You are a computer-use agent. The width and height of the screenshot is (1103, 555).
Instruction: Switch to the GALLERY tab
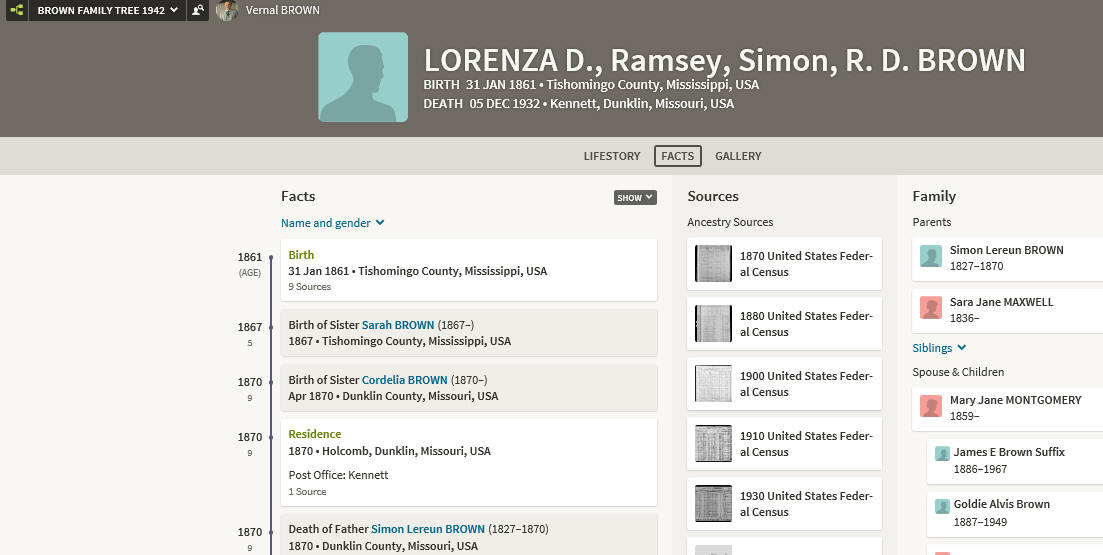(738, 156)
